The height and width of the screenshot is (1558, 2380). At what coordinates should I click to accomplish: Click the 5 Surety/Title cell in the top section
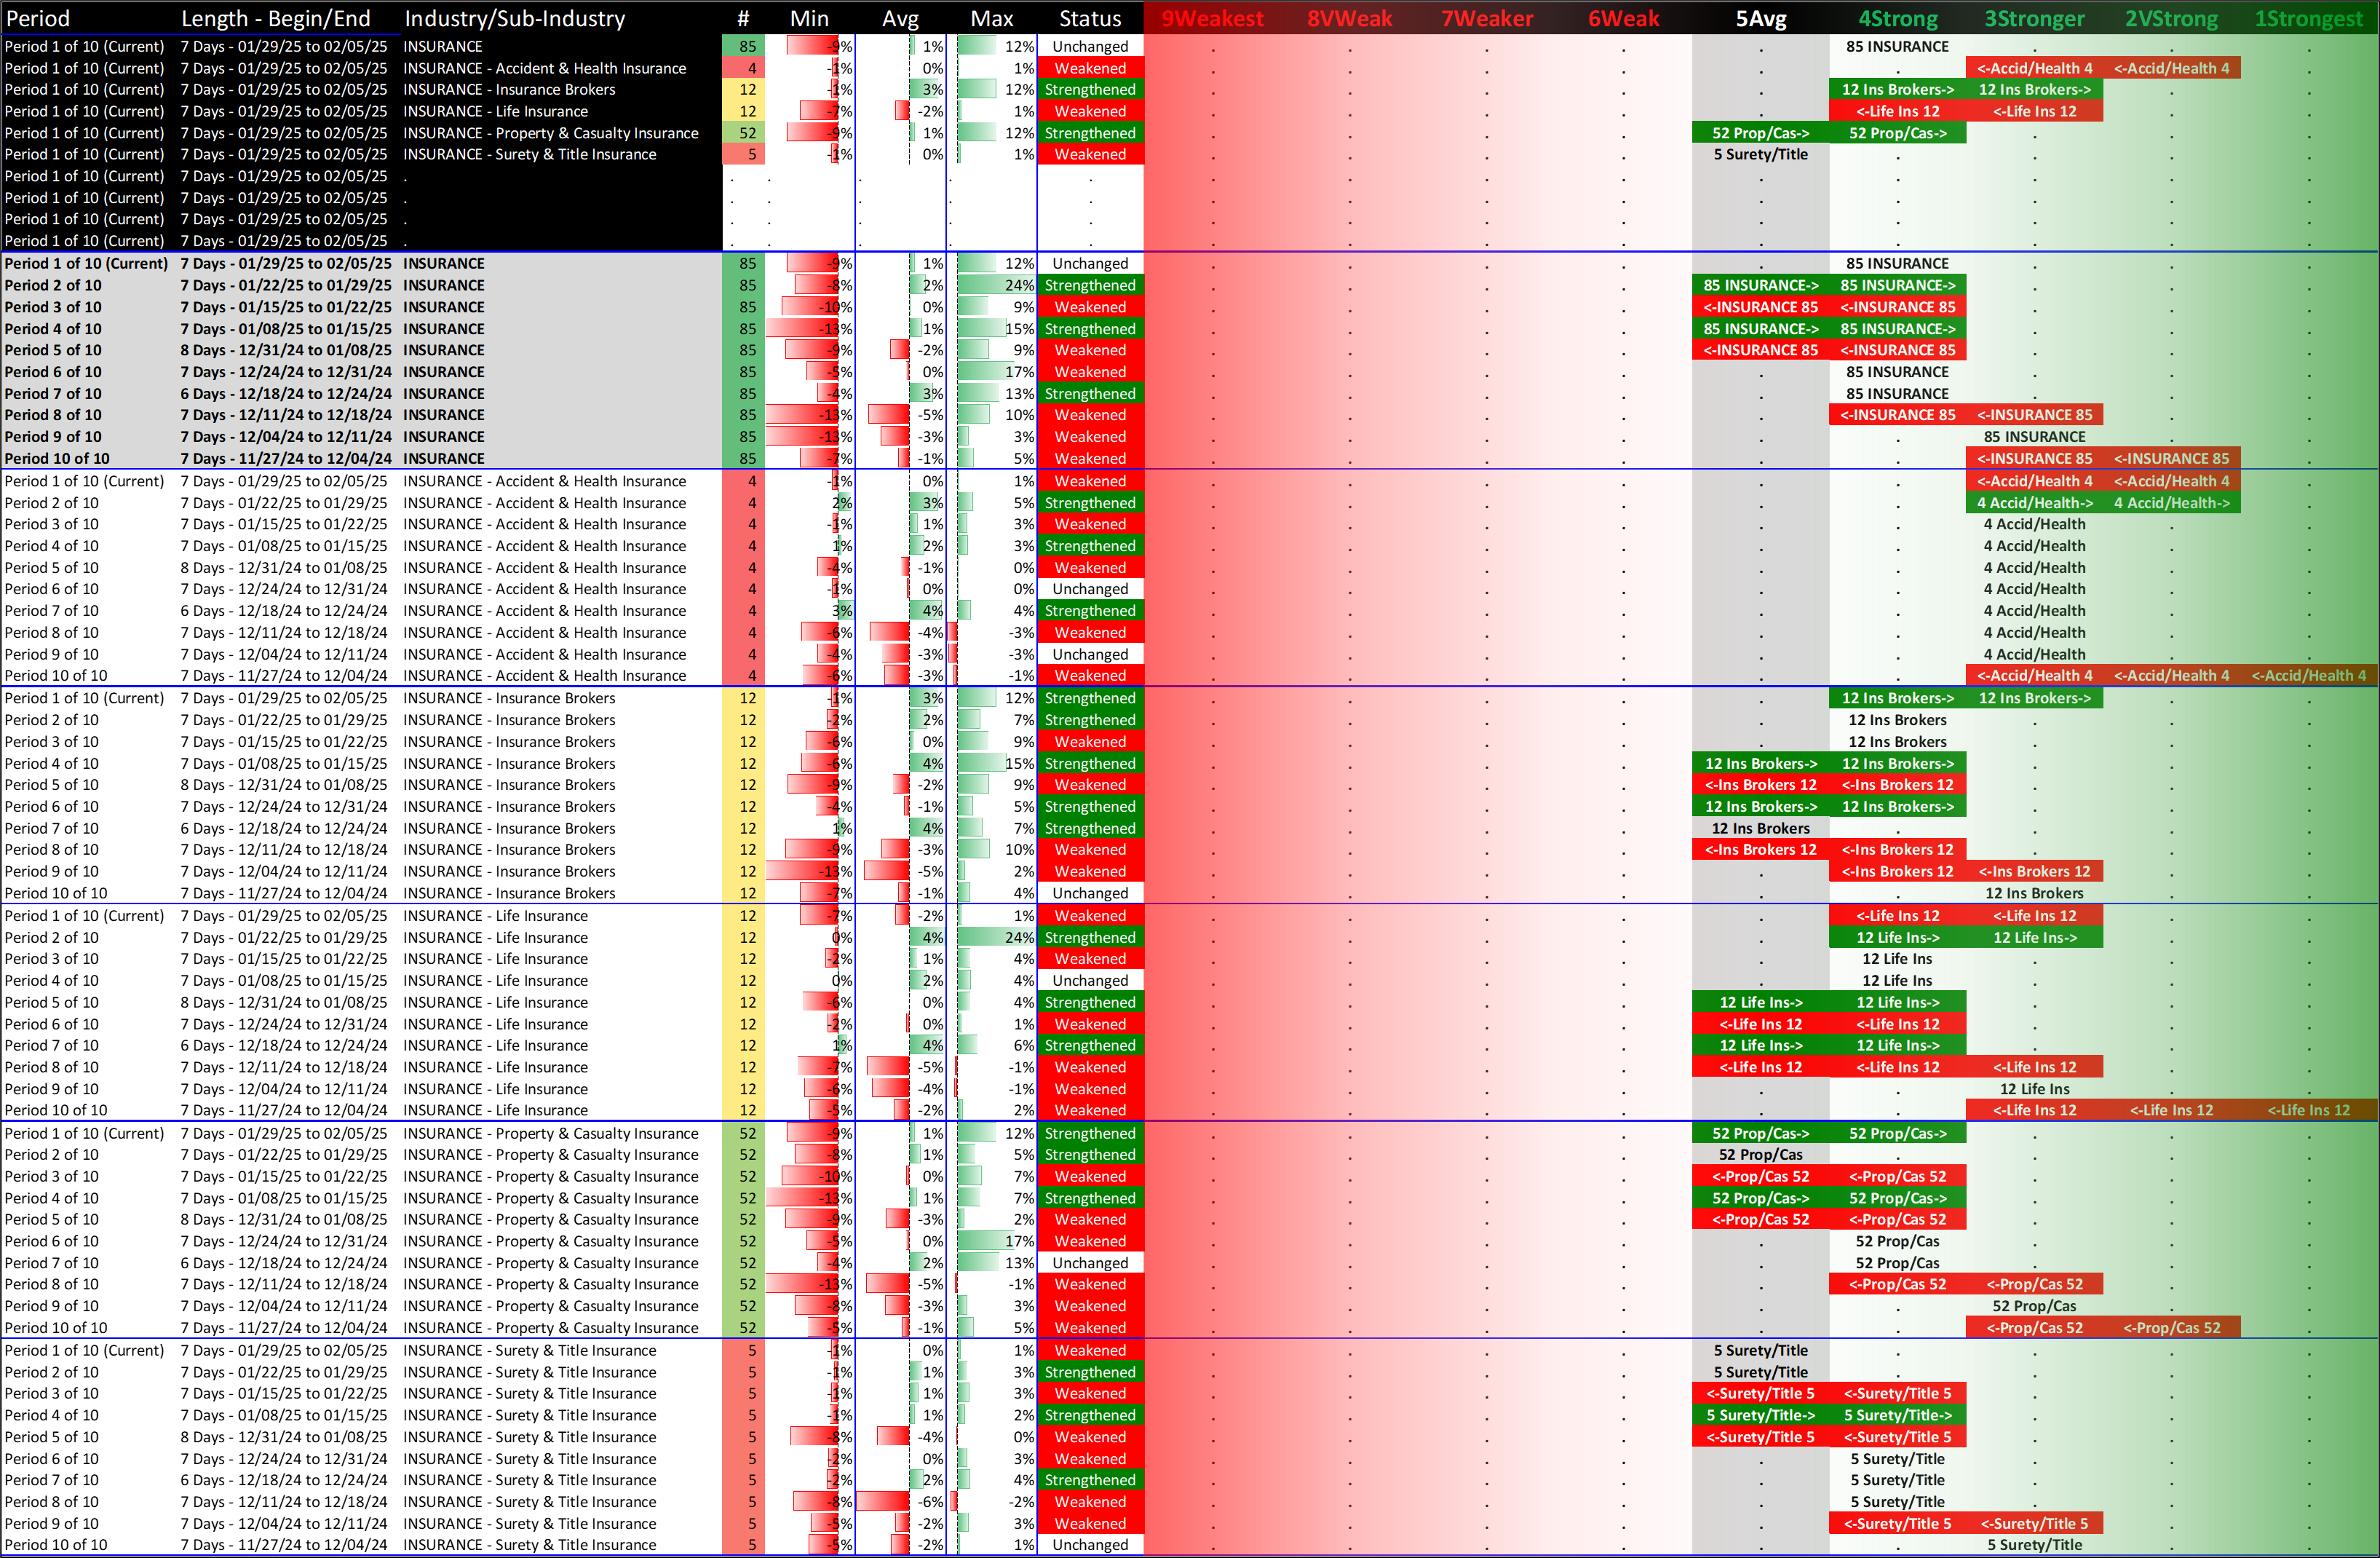(1760, 154)
